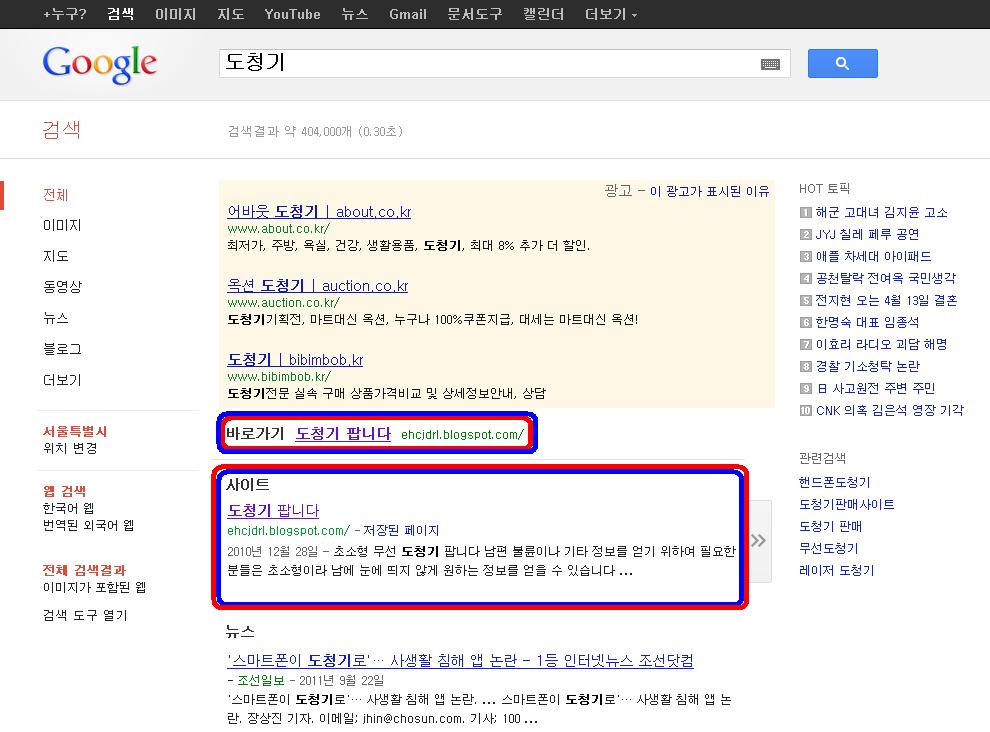Click related search 도청기판매사이트
Viewport: 990px width, 732px height.
(846, 505)
